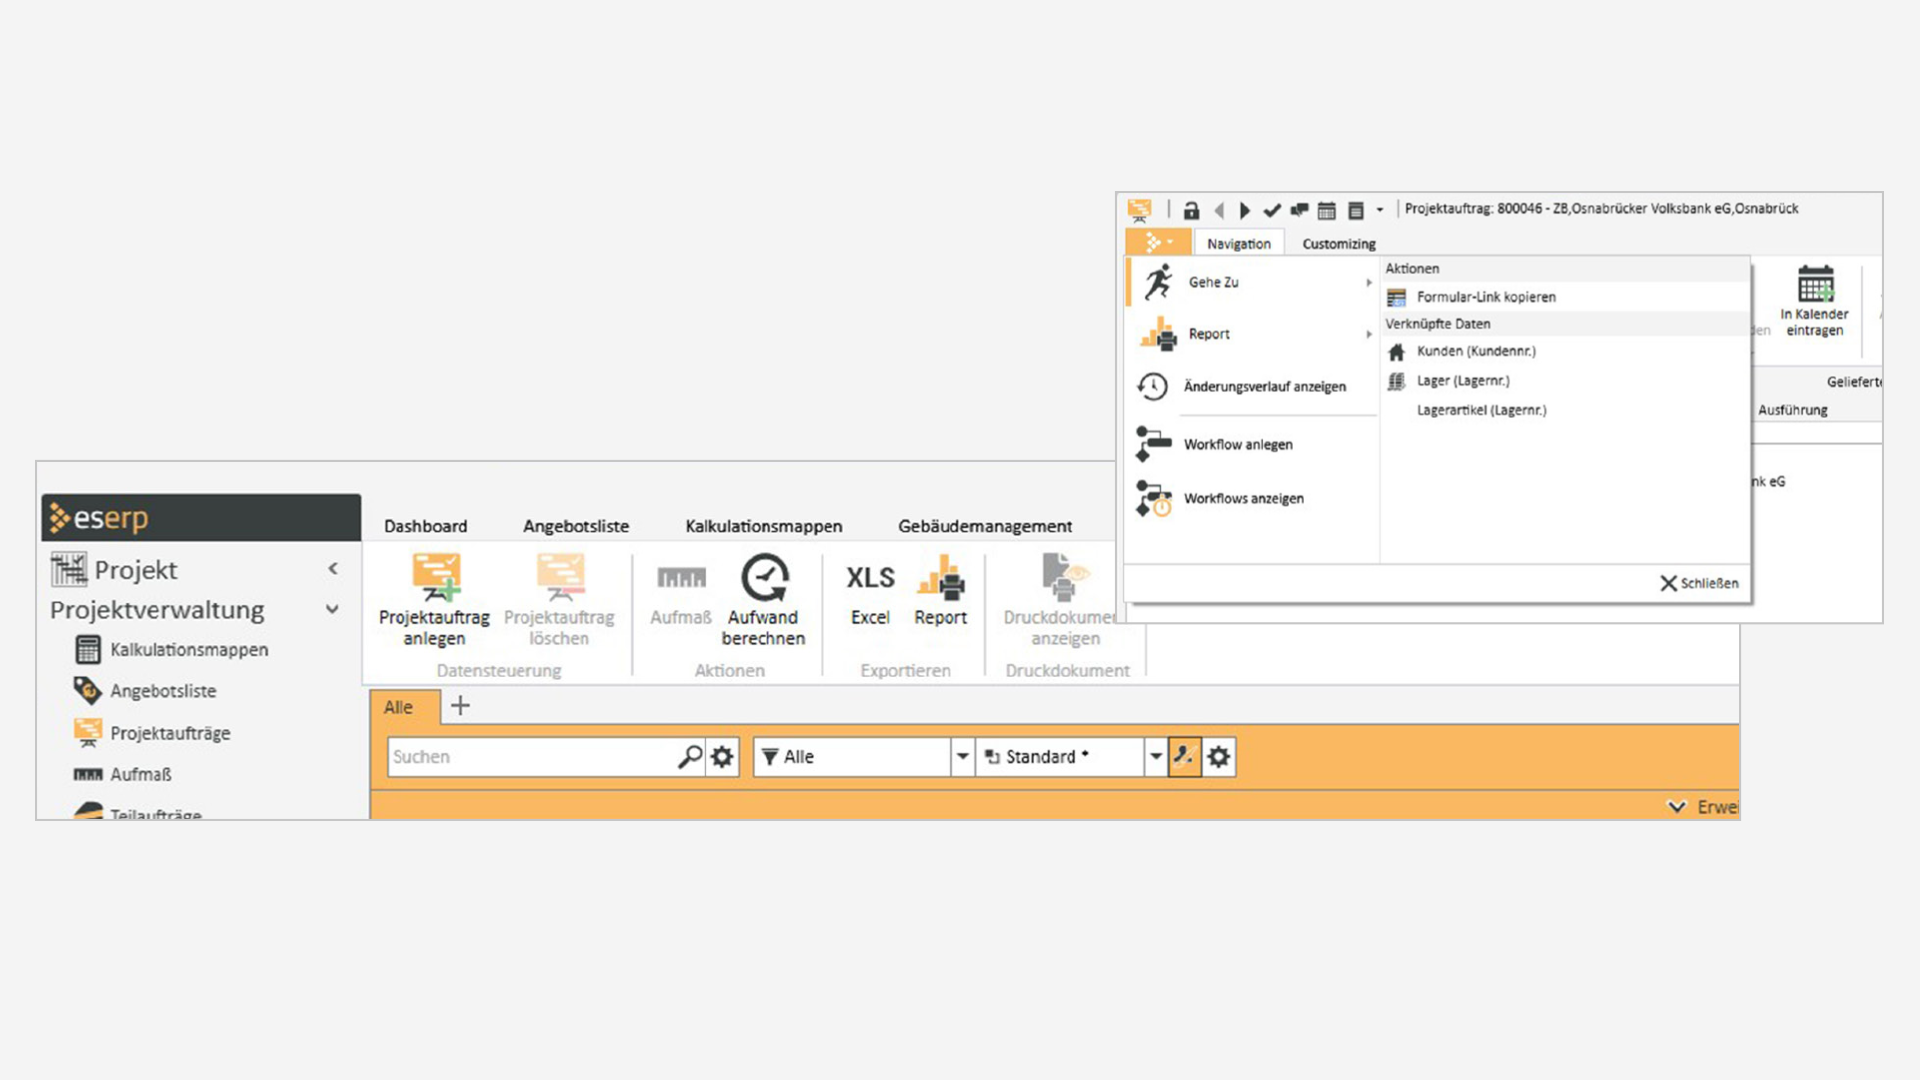This screenshot has height=1080, width=1920.
Task: Open layout settings gear after Standard
Action: pos(1218,757)
